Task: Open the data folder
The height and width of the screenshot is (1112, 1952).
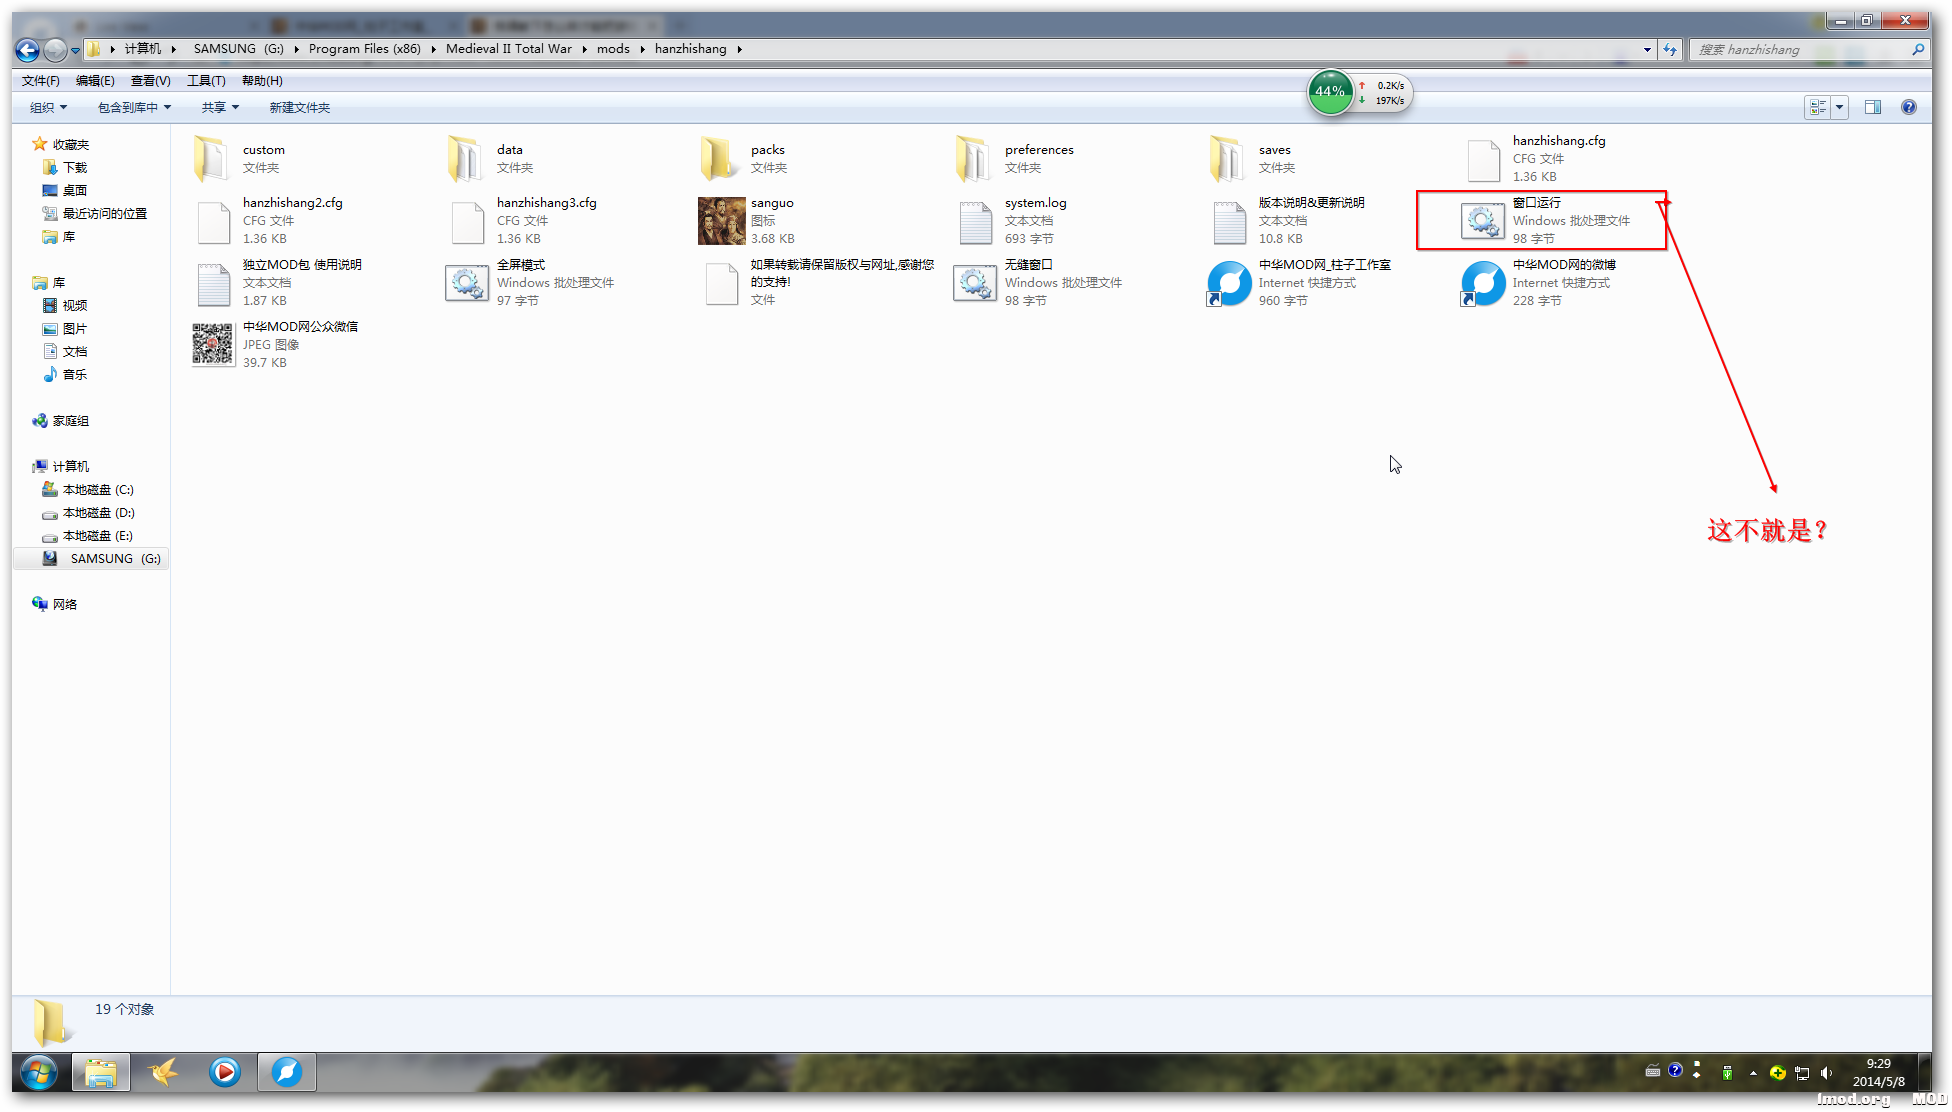Action: click(x=467, y=159)
